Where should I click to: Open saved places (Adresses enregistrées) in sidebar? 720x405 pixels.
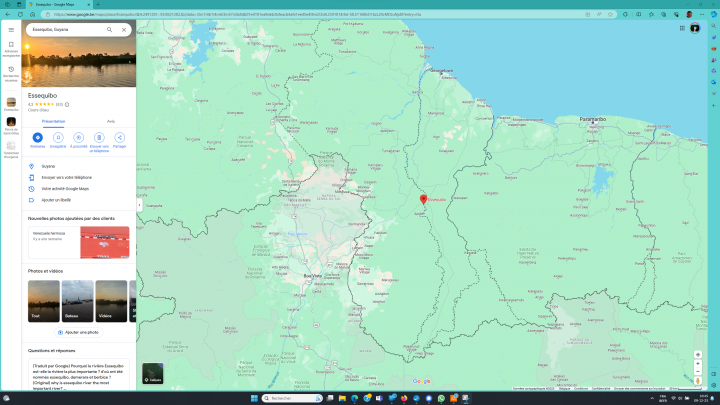[x=11, y=49]
